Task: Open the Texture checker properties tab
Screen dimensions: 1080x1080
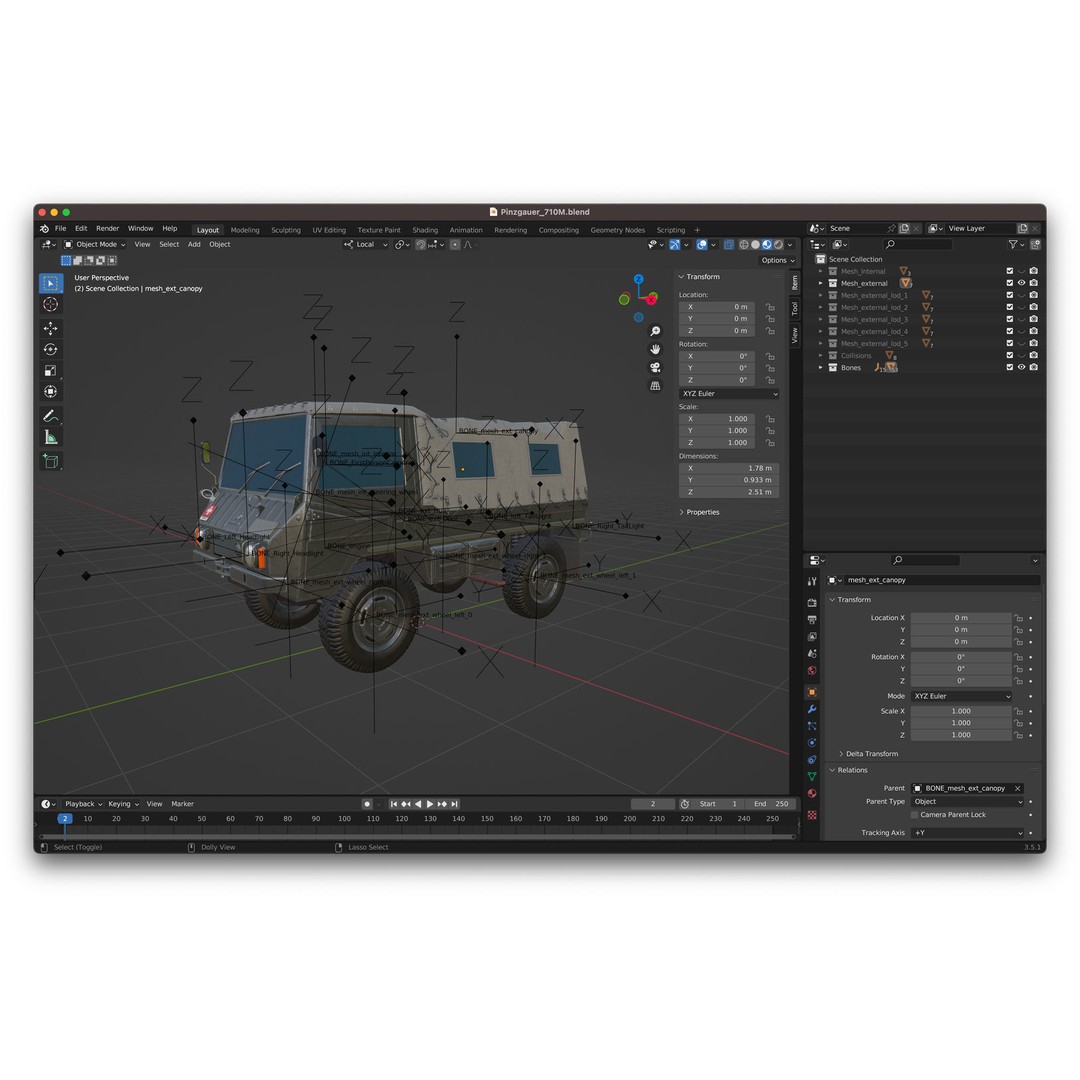Action: click(812, 816)
